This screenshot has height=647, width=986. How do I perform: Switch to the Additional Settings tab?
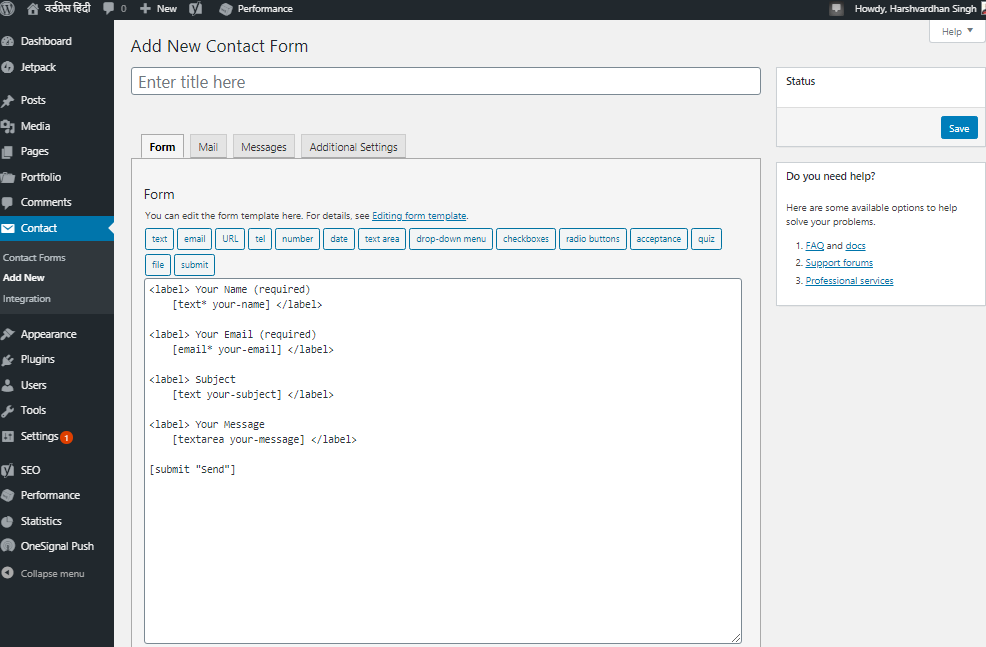coord(353,147)
